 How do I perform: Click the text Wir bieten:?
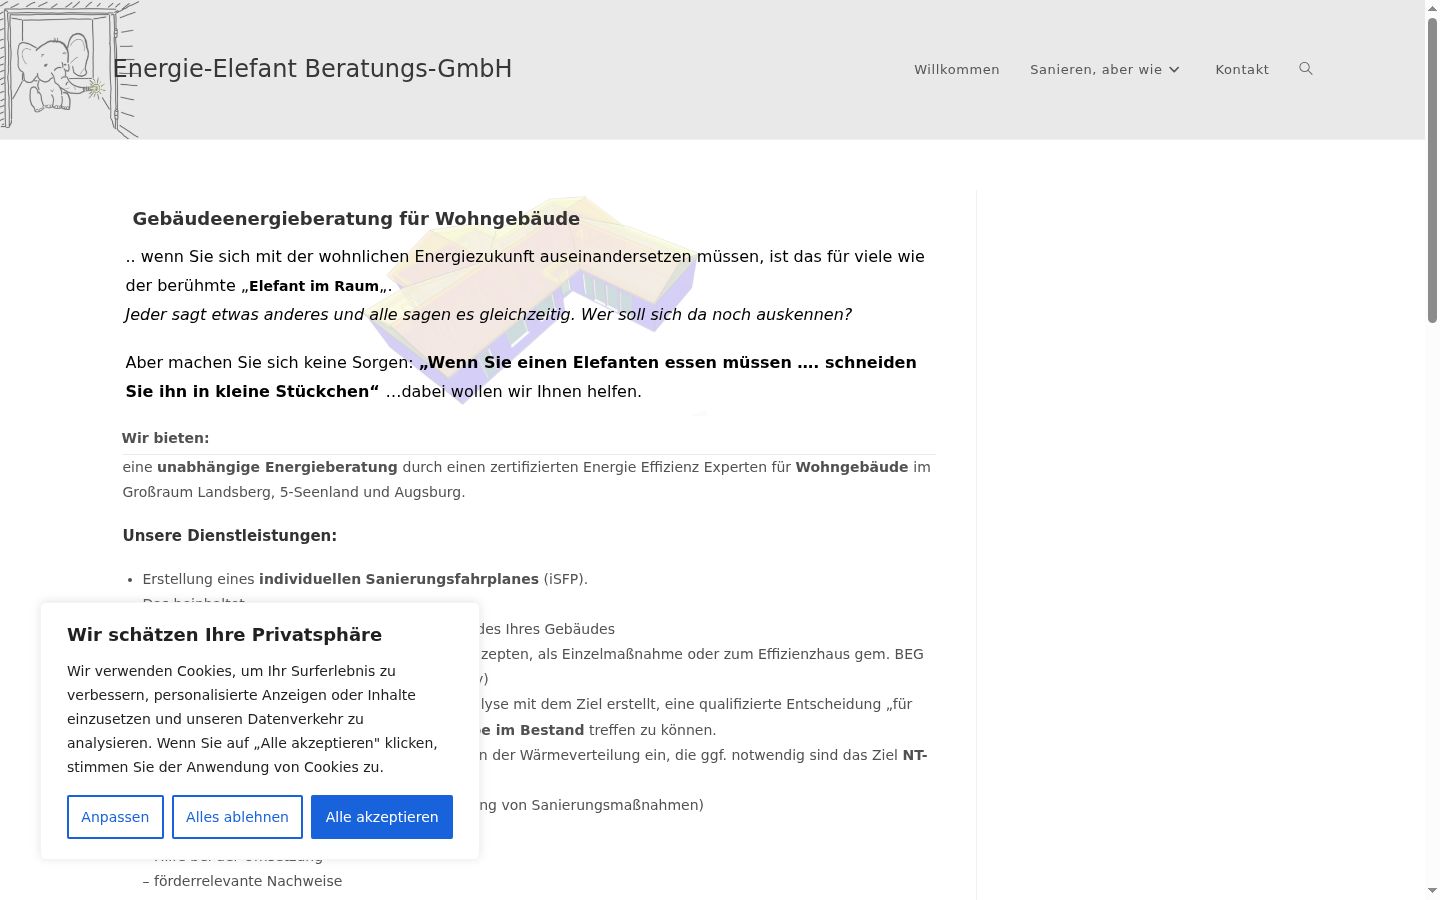click(x=165, y=438)
